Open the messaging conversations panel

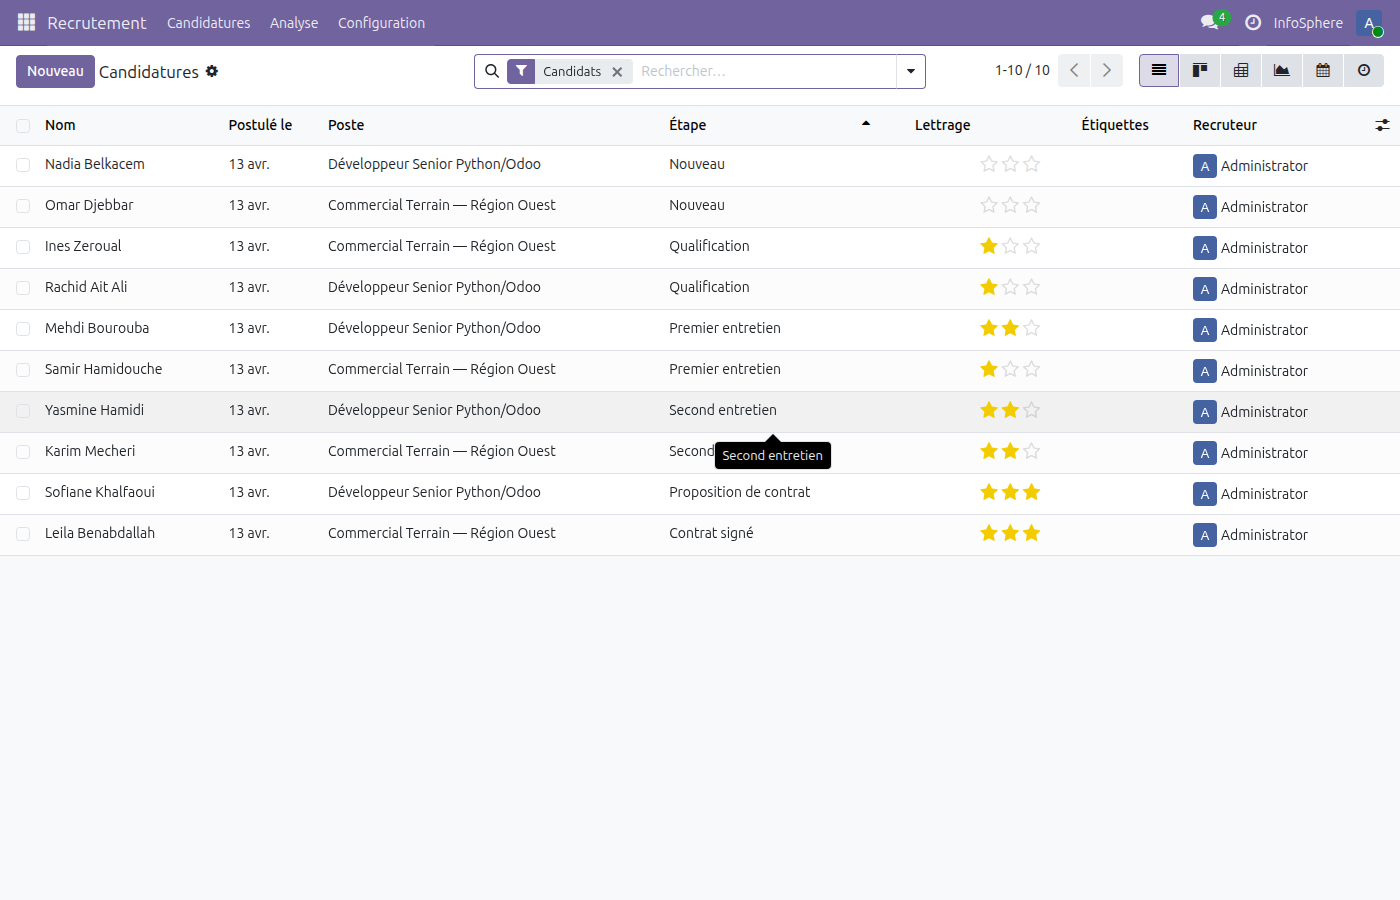[1208, 22]
